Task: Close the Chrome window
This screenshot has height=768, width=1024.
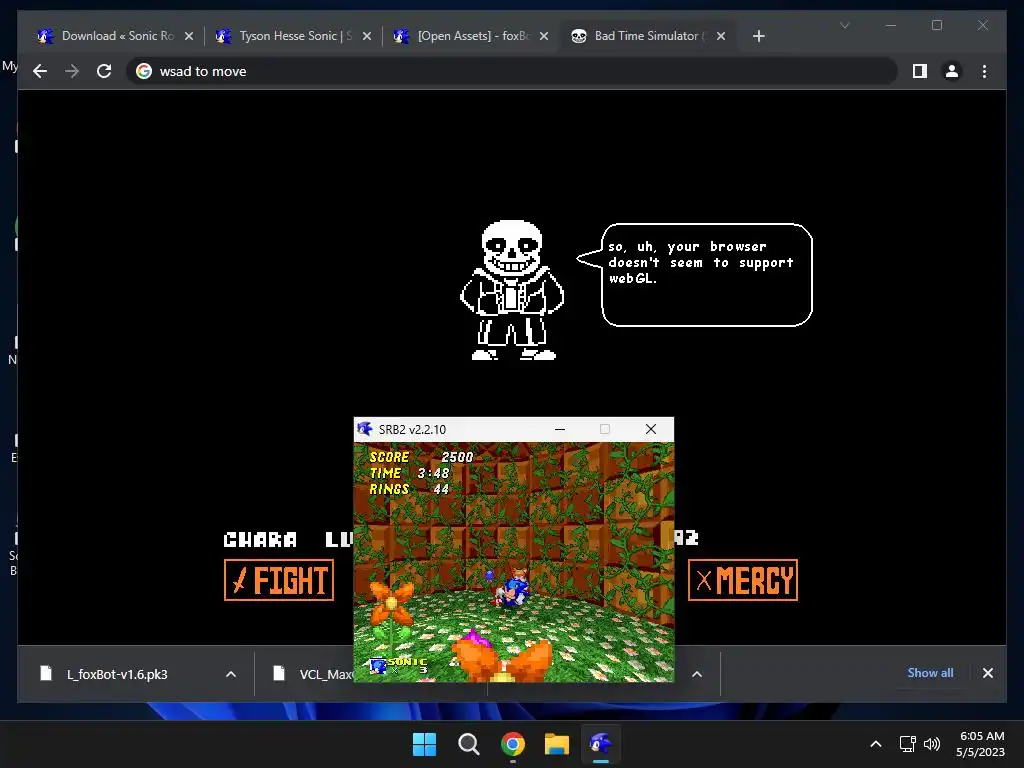Action: [982, 25]
